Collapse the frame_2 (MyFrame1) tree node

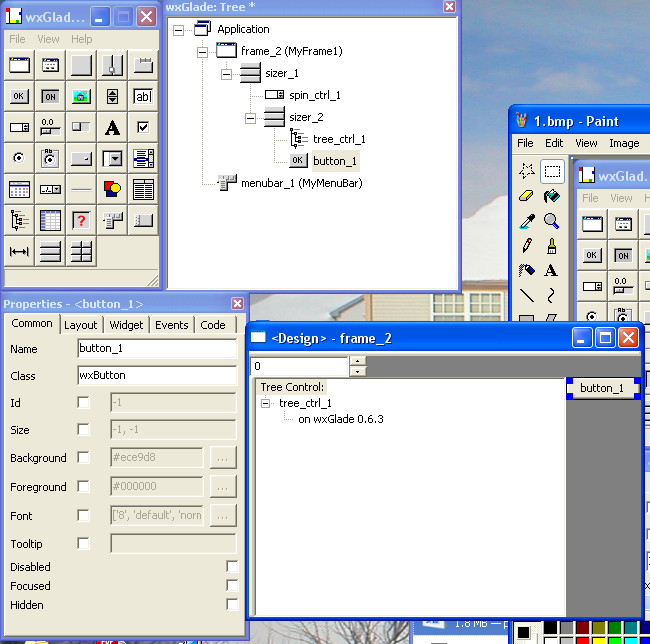click(203, 51)
